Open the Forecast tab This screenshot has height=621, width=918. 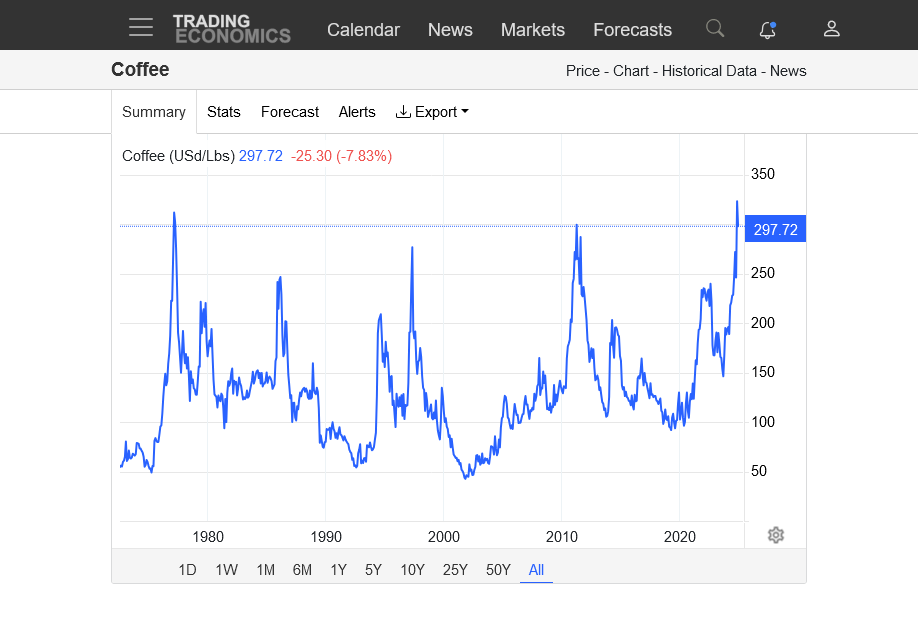(x=290, y=112)
